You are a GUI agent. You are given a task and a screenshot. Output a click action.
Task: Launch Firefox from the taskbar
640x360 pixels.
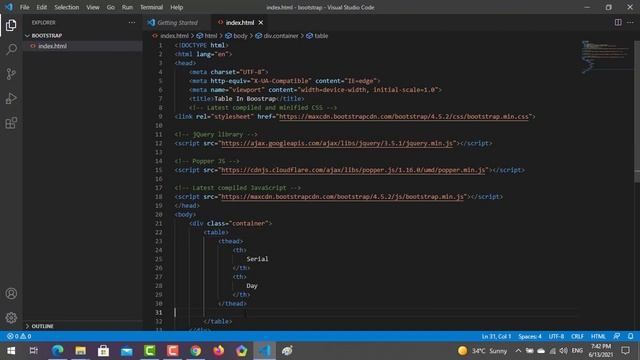(x=219, y=351)
